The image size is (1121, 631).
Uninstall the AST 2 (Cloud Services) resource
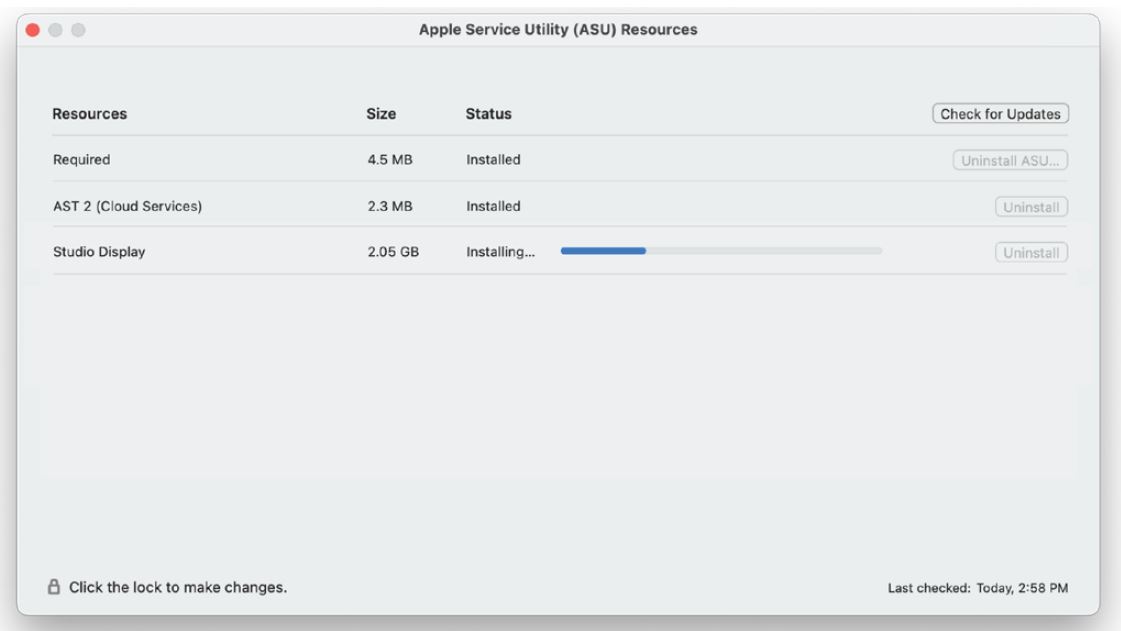click(x=1031, y=207)
